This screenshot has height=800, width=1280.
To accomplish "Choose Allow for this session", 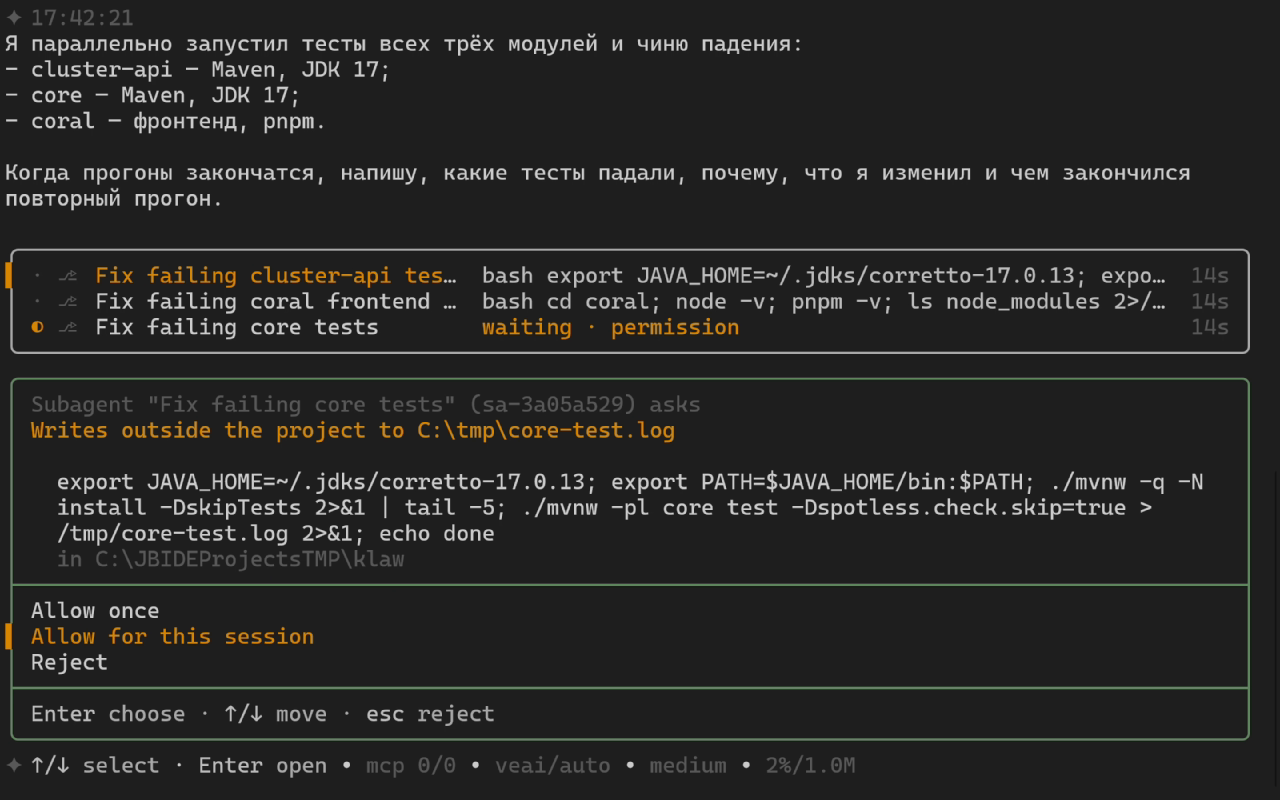I will pos(172,637).
